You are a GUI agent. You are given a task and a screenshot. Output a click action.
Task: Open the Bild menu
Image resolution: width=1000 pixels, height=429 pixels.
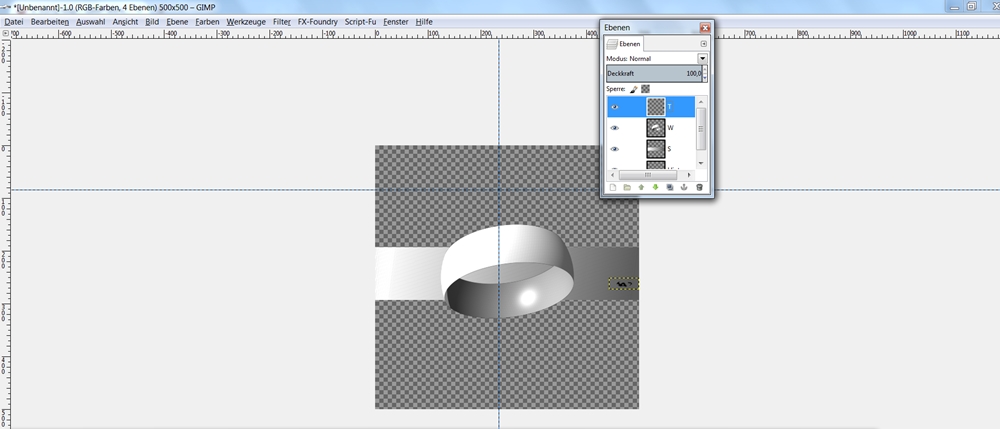point(152,22)
